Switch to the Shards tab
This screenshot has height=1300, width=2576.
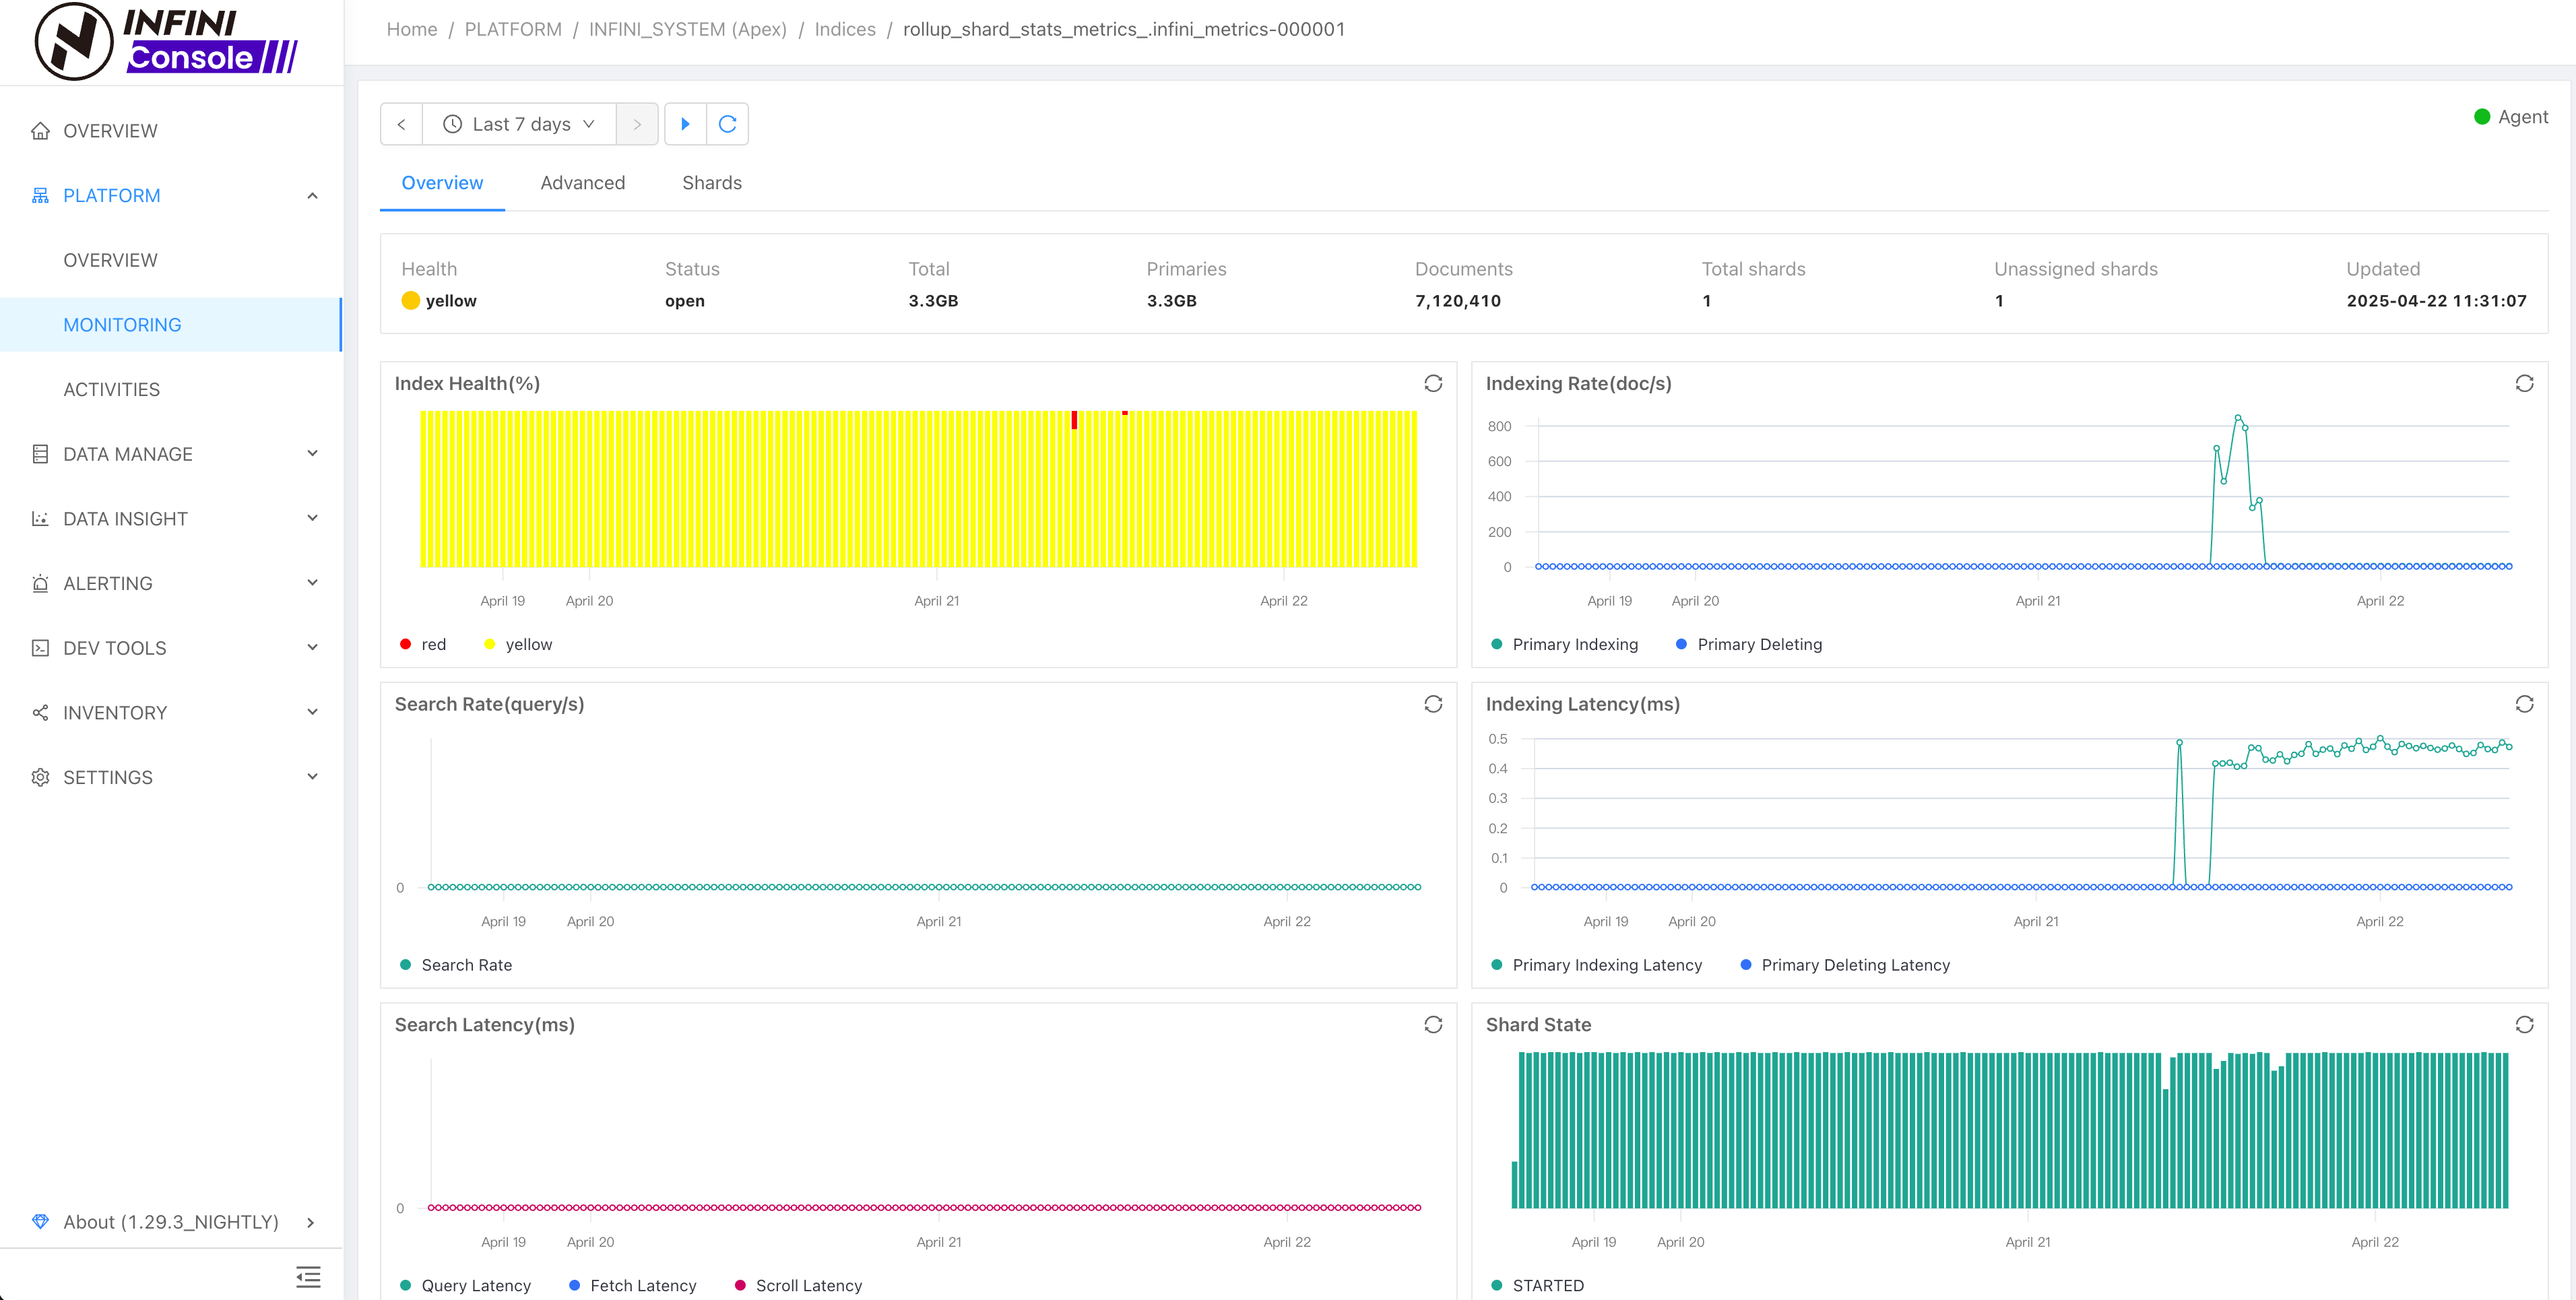pyautogui.click(x=711, y=183)
